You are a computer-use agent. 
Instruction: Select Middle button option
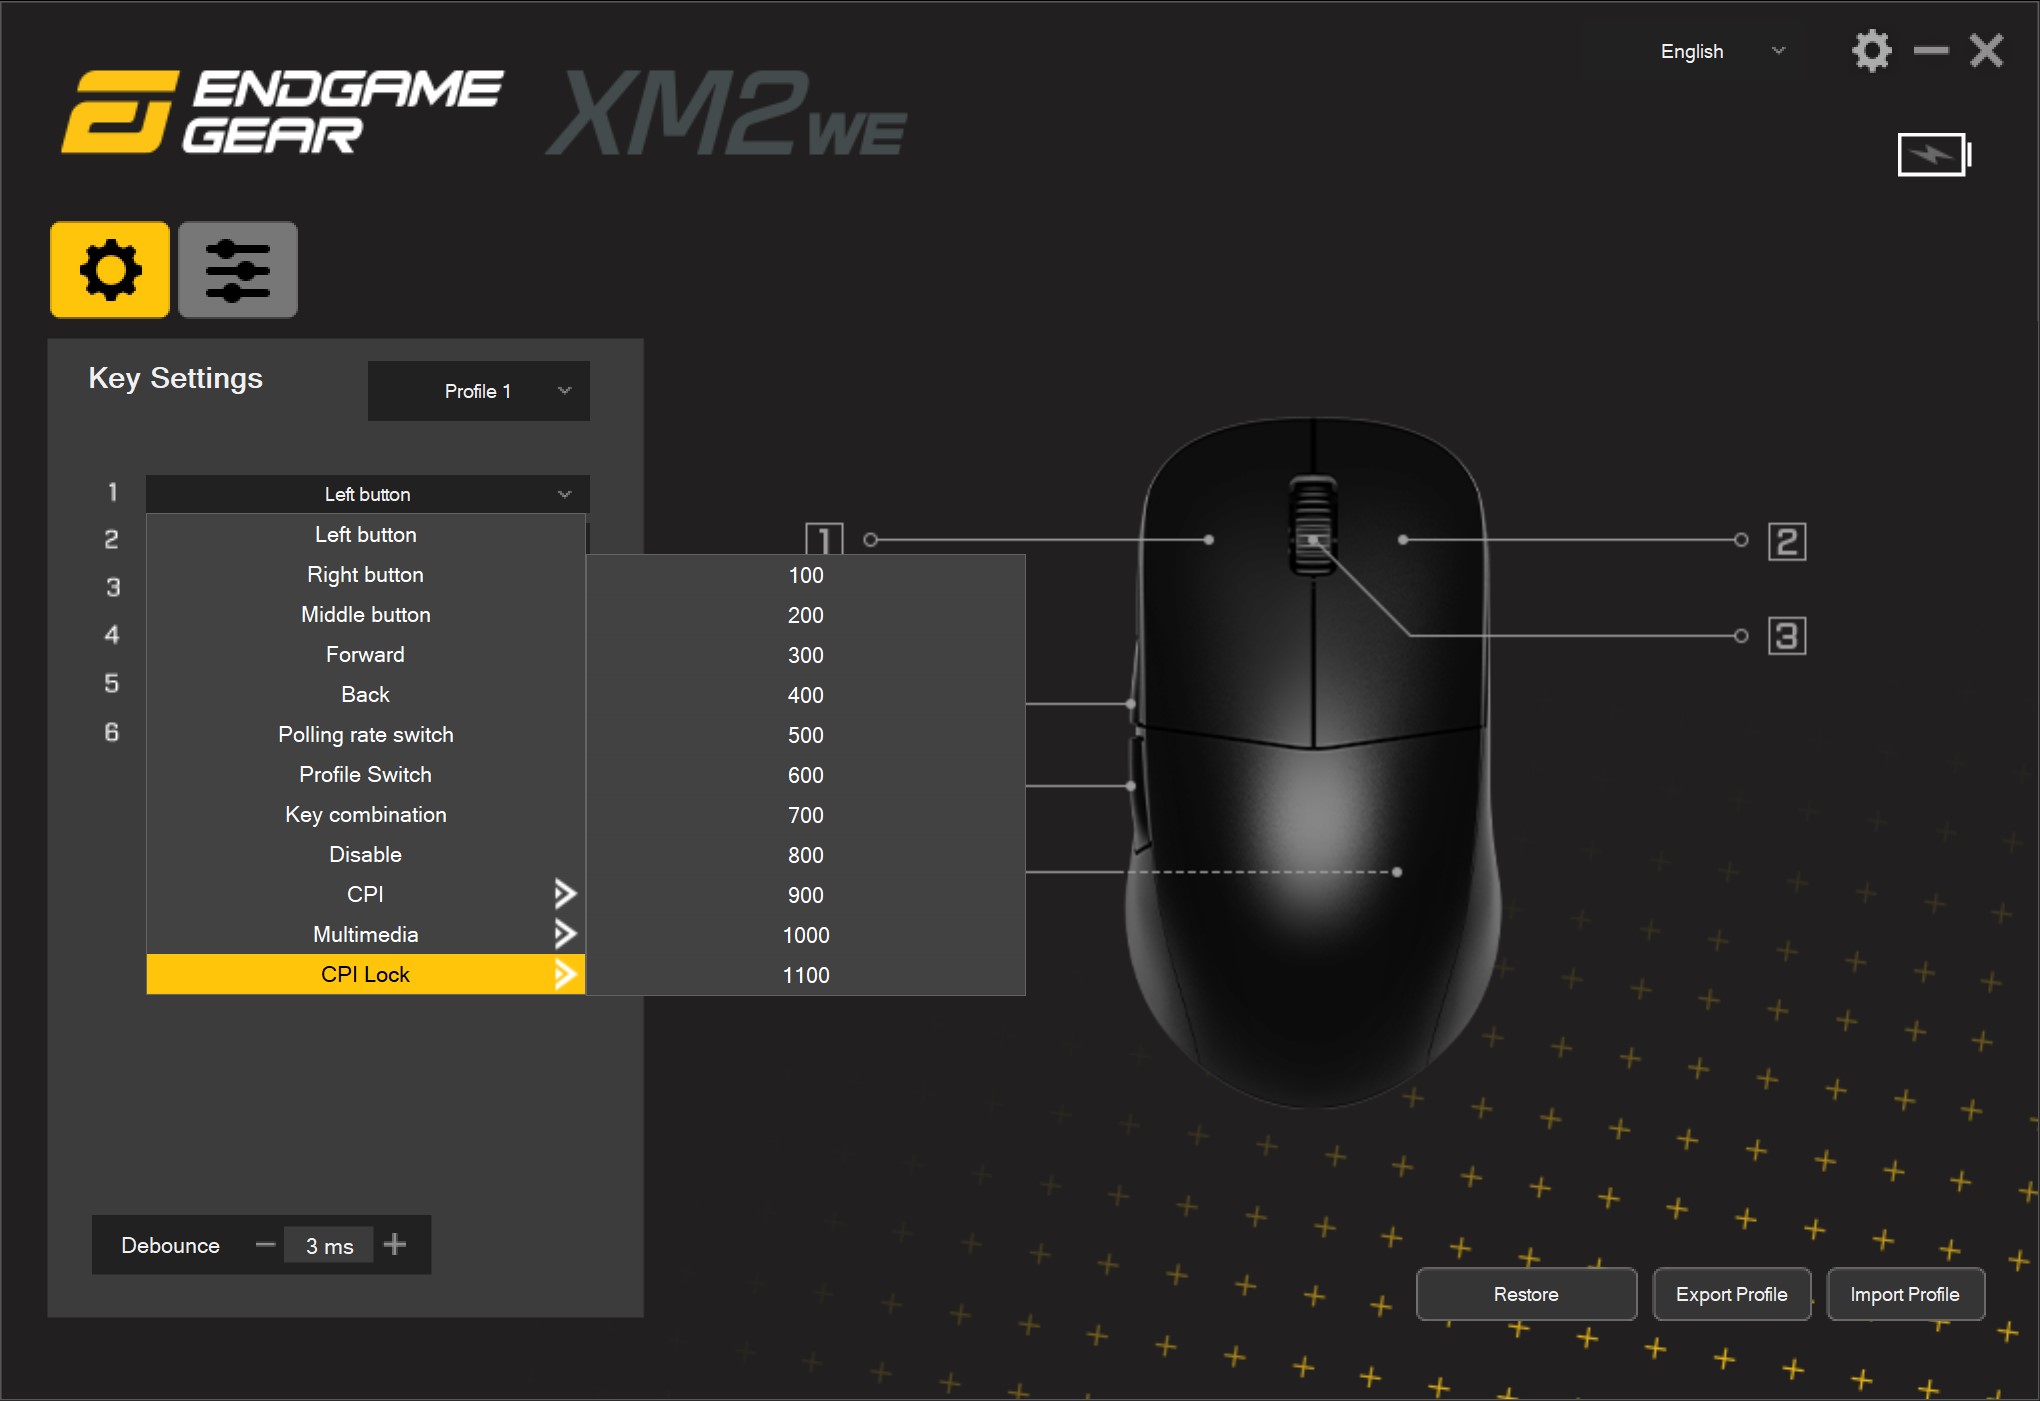pos(366,615)
